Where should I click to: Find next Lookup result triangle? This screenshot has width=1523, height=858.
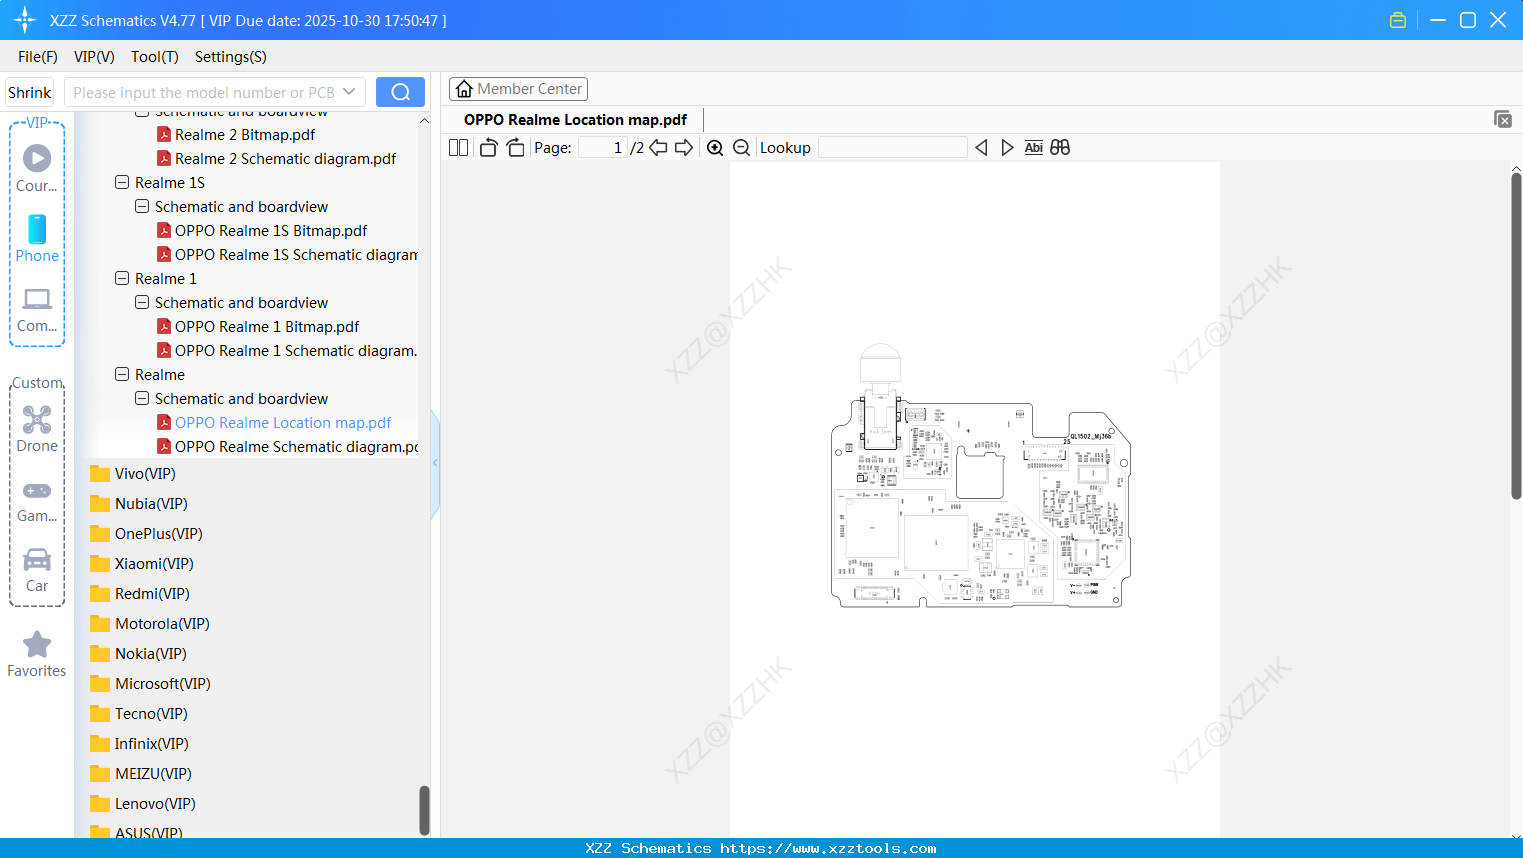[x=1007, y=148]
